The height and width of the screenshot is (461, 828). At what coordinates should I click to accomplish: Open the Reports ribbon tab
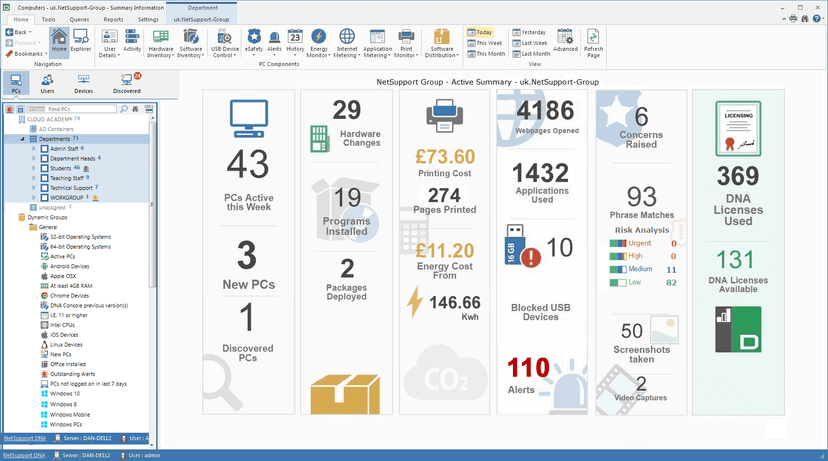(113, 20)
